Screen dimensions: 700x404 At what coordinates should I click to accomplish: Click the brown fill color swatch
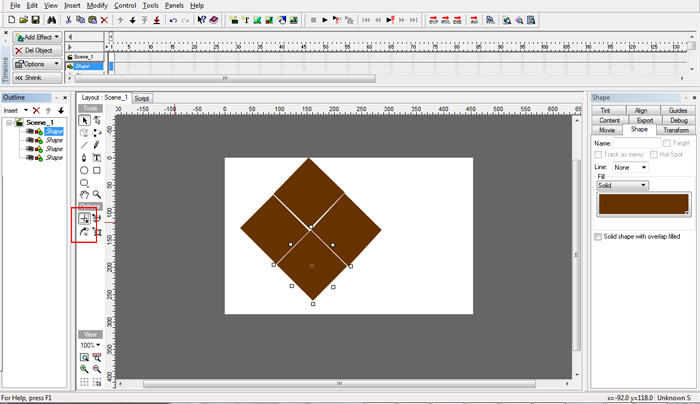641,205
